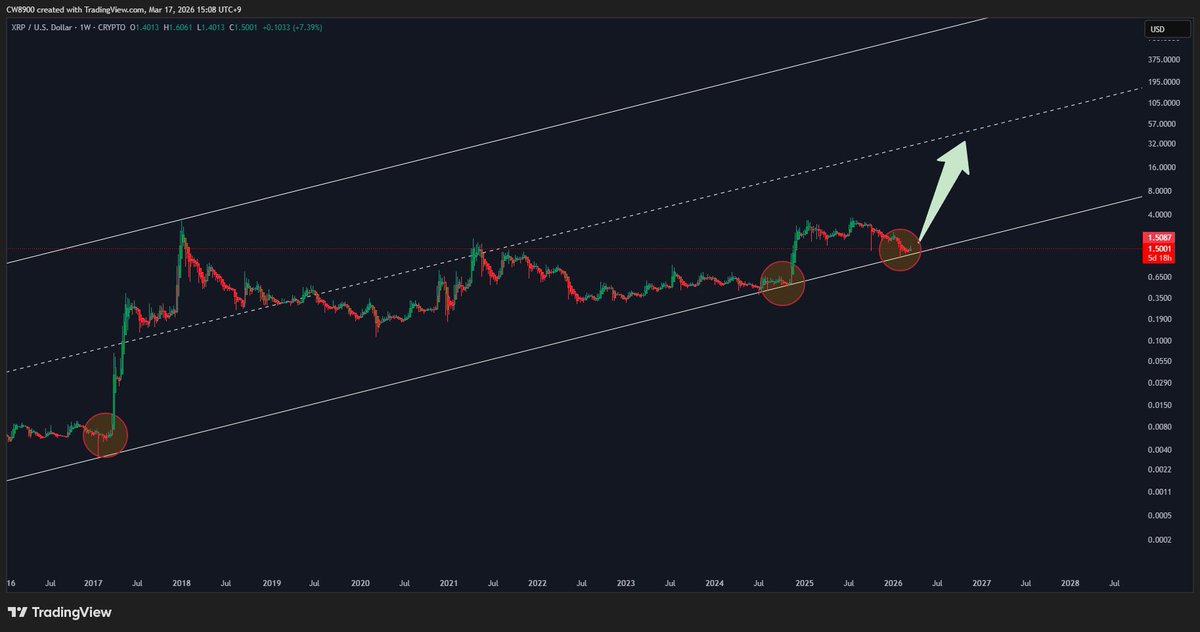Click the 2018 label on time axis
This screenshot has height=632, width=1200.
(x=182, y=582)
